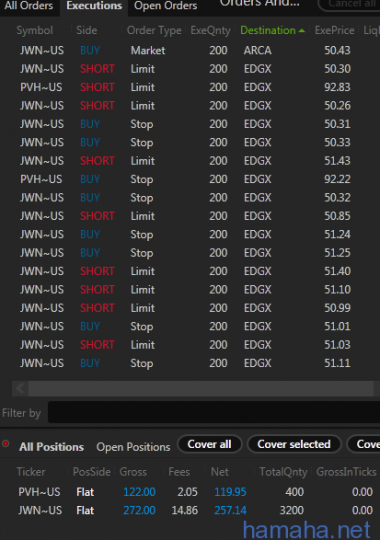Click the Cover all button
The width and height of the screenshot is (380, 540).
(x=209, y=444)
